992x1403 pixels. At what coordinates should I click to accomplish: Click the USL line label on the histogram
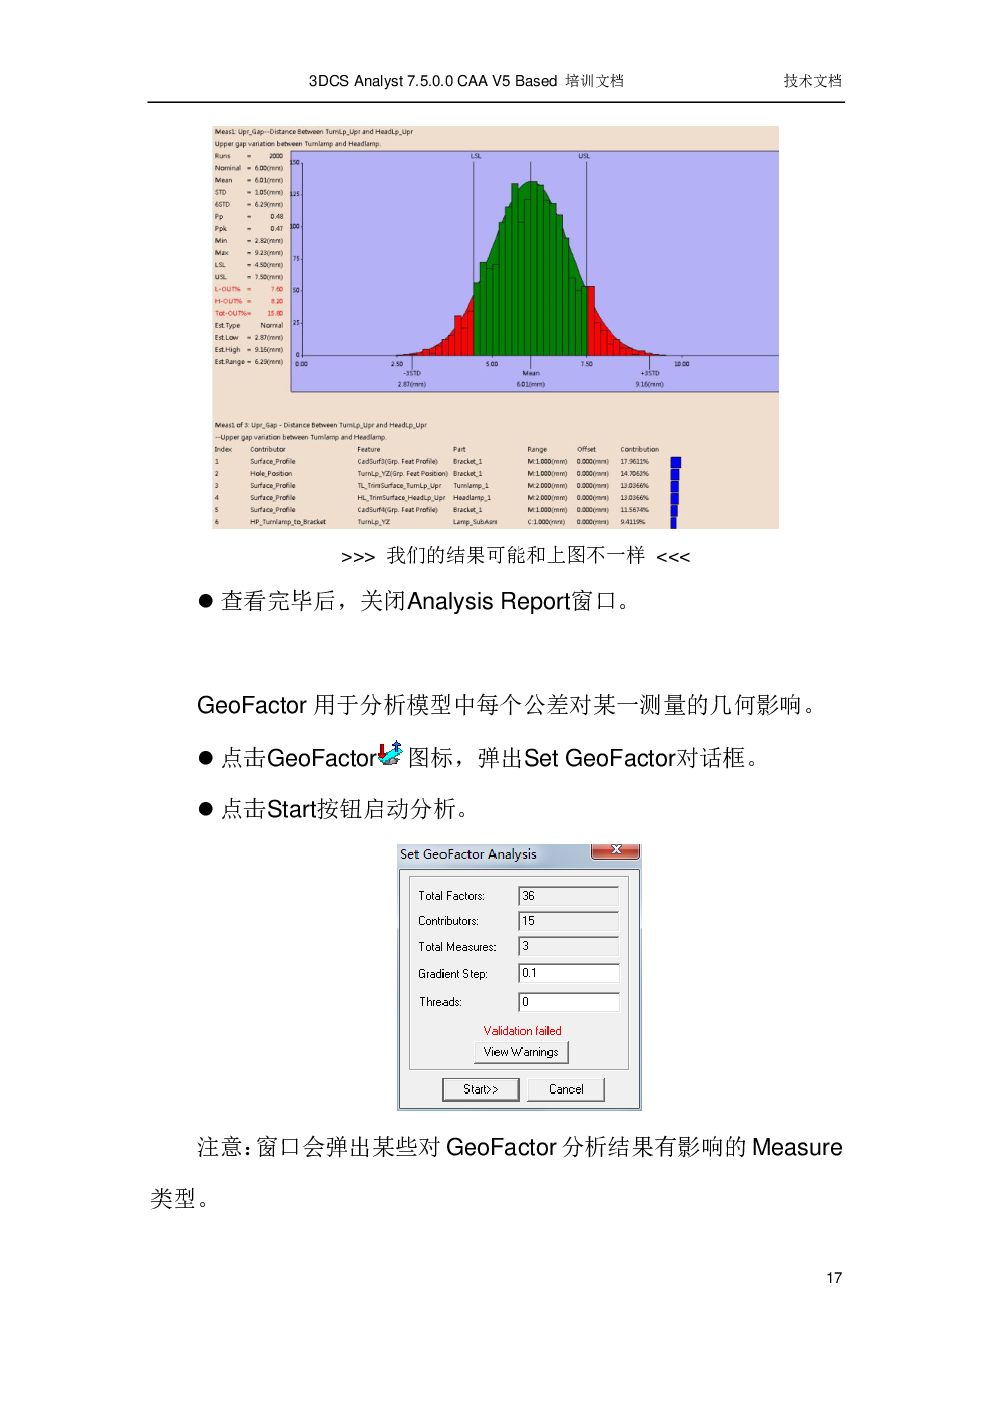coord(584,156)
